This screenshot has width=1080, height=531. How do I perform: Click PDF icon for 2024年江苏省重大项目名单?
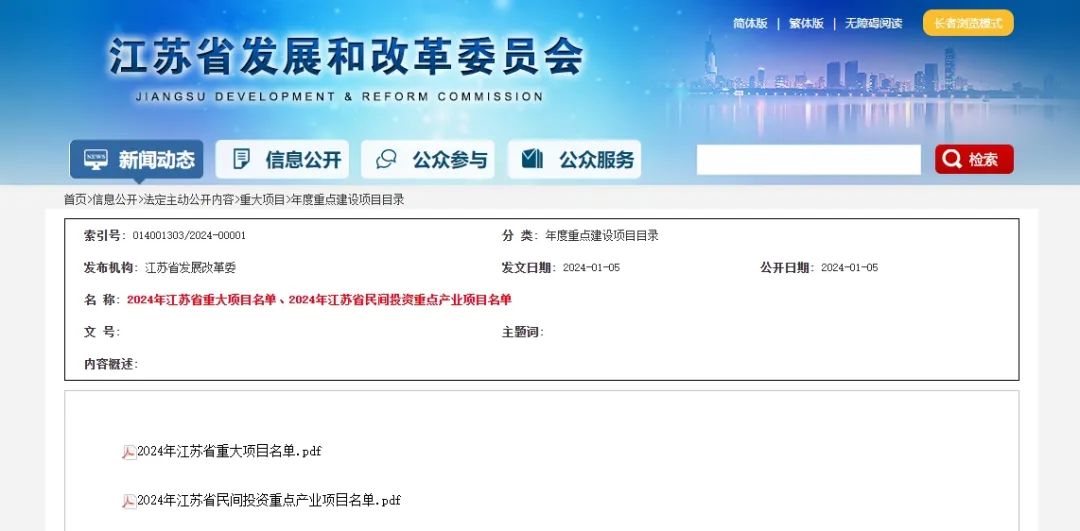pyautogui.click(x=129, y=452)
